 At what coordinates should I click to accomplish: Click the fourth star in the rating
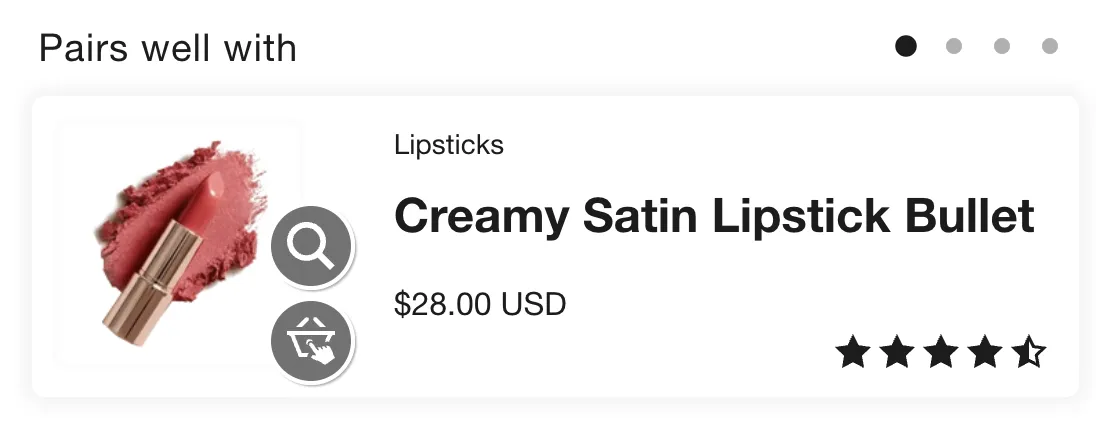pos(985,352)
